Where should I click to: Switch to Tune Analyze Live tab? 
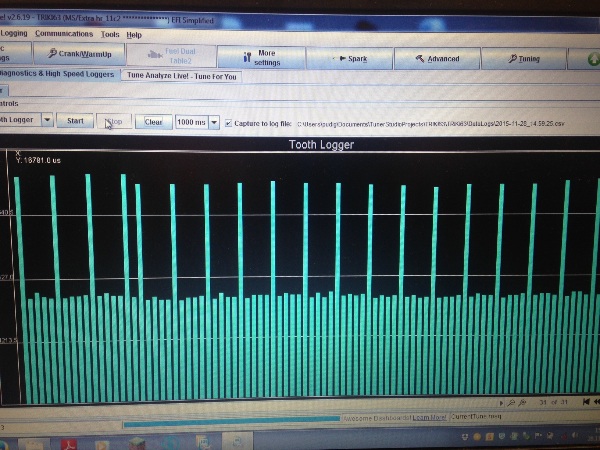point(182,76)
